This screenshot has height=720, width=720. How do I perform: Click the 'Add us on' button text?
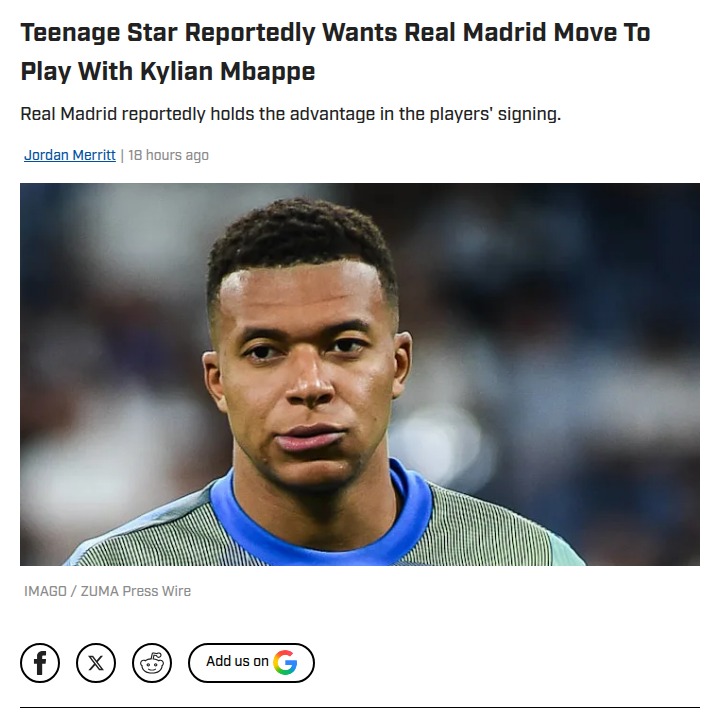237,661
